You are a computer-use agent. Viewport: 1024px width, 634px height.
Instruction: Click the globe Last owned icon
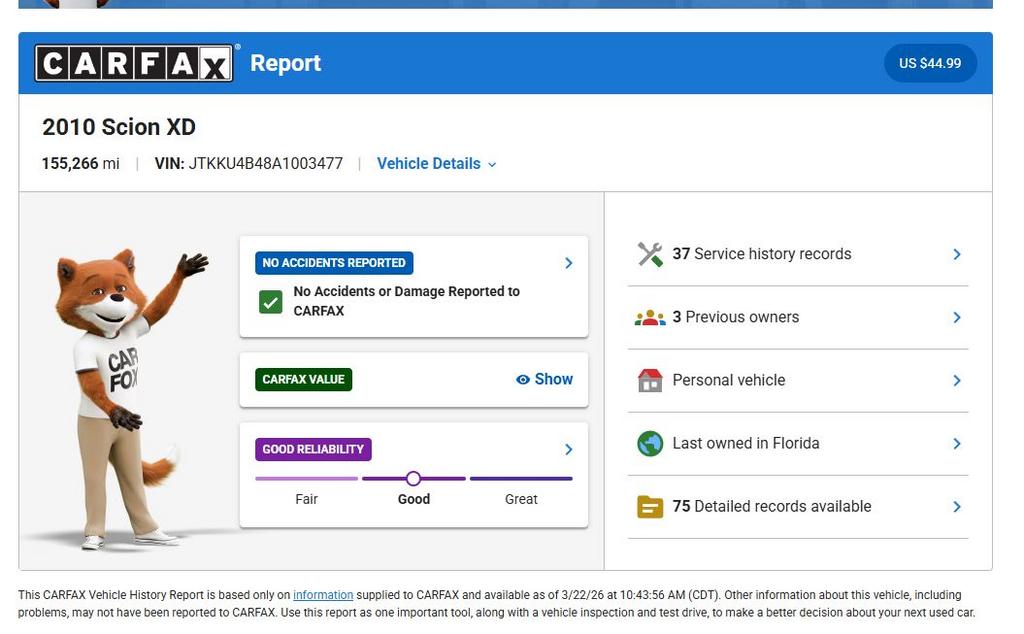650,444
